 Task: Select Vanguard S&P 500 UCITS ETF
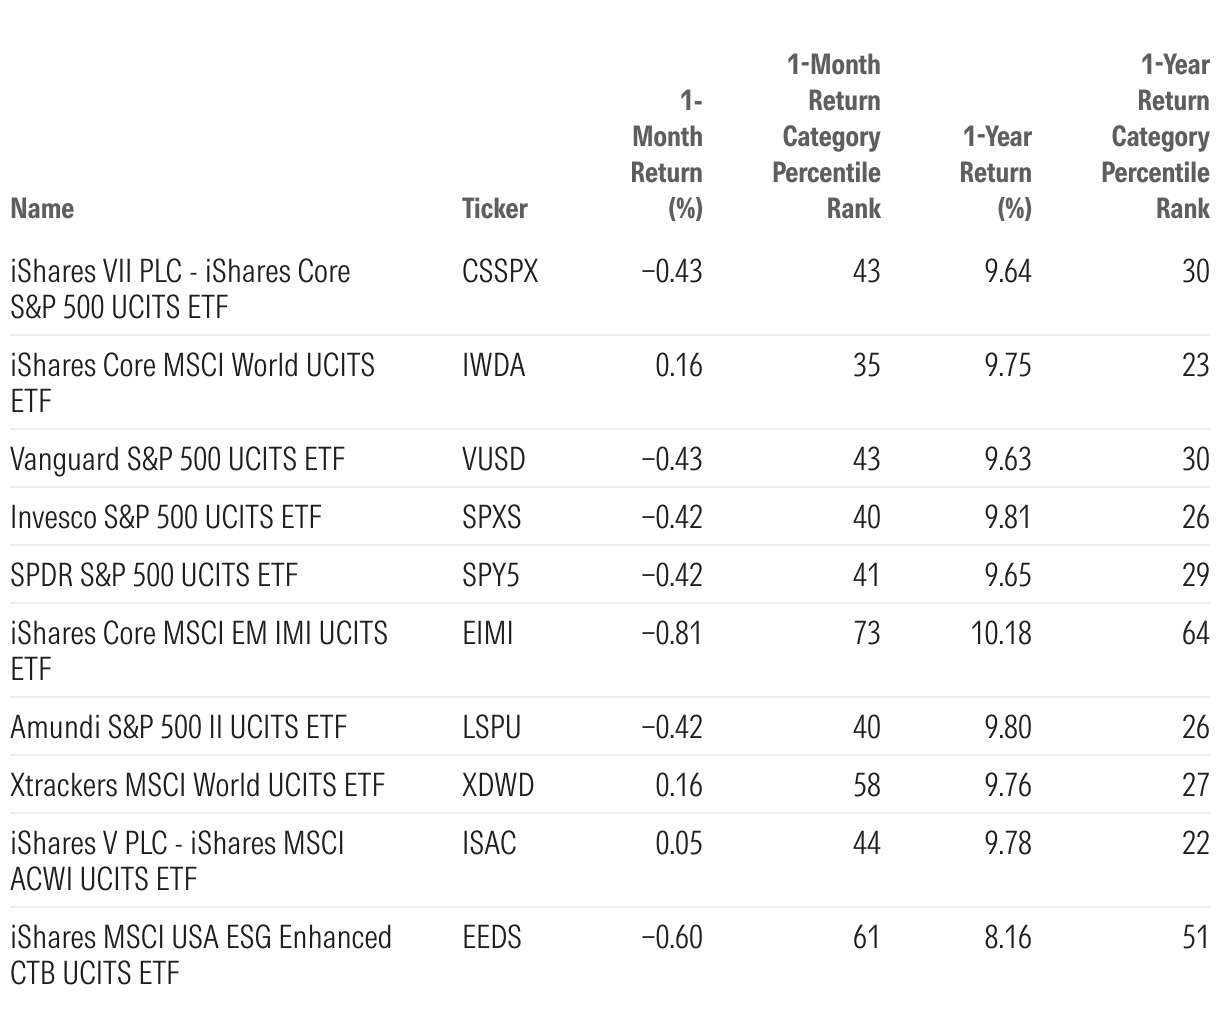pos(177,459)
